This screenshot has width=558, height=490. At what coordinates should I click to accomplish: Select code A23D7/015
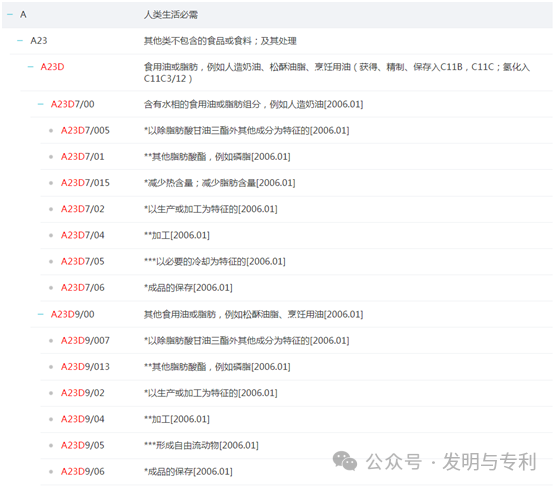[x=85, y=183]
